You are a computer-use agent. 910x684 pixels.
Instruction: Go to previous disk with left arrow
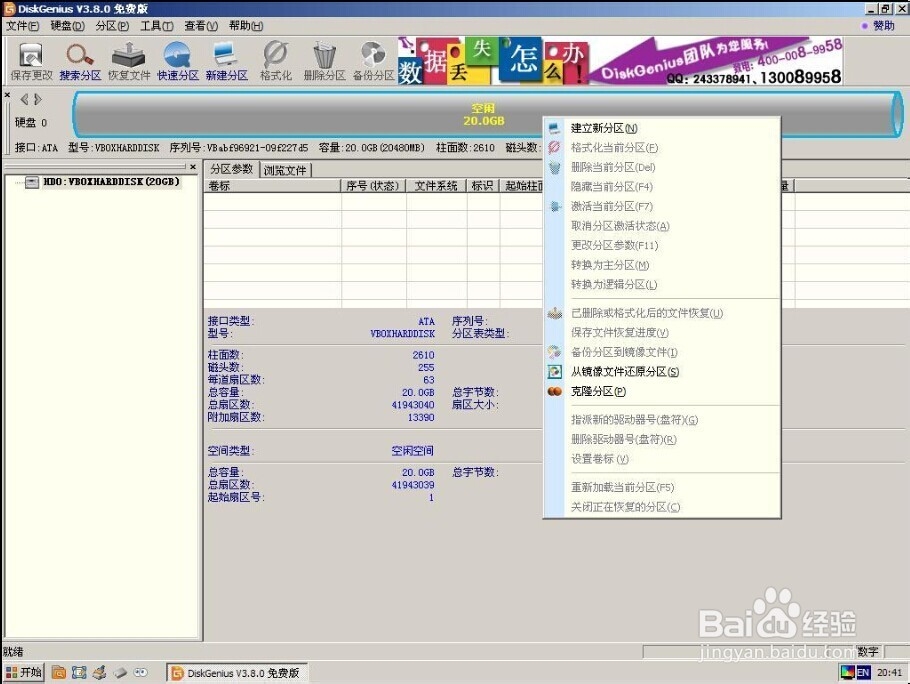(24, 99)
